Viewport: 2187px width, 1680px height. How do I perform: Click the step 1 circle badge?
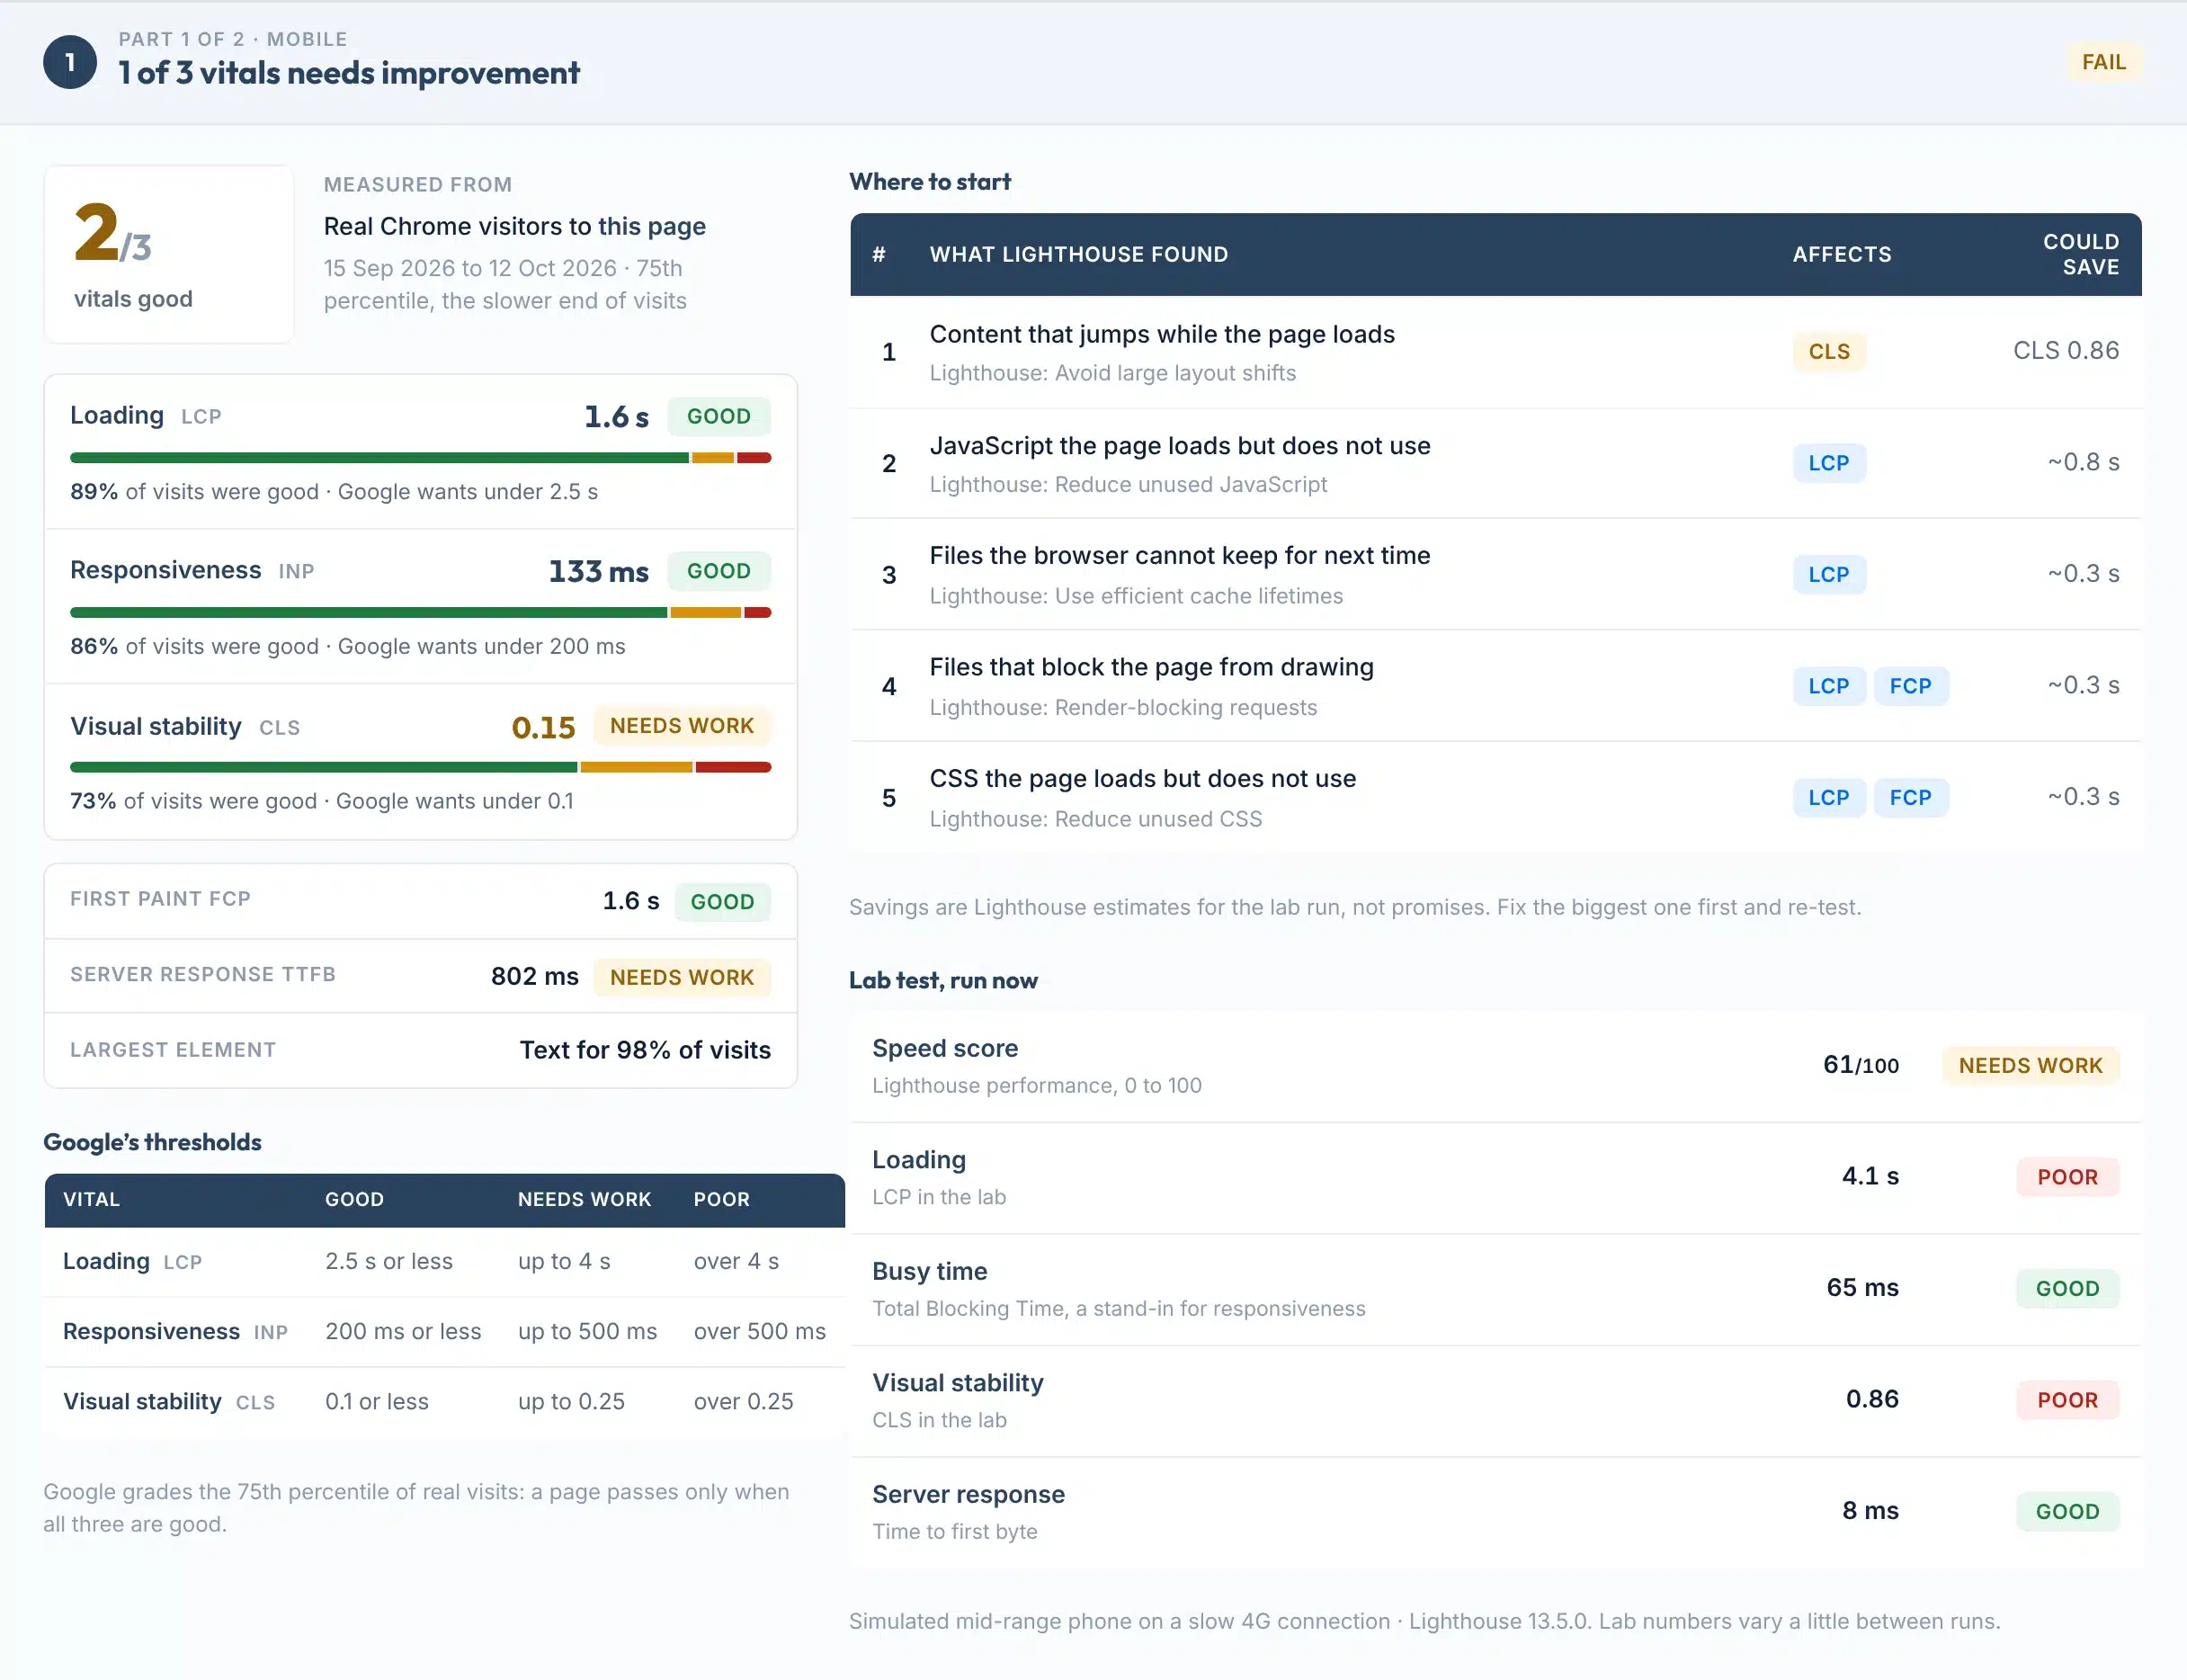(x=70, y=62)
